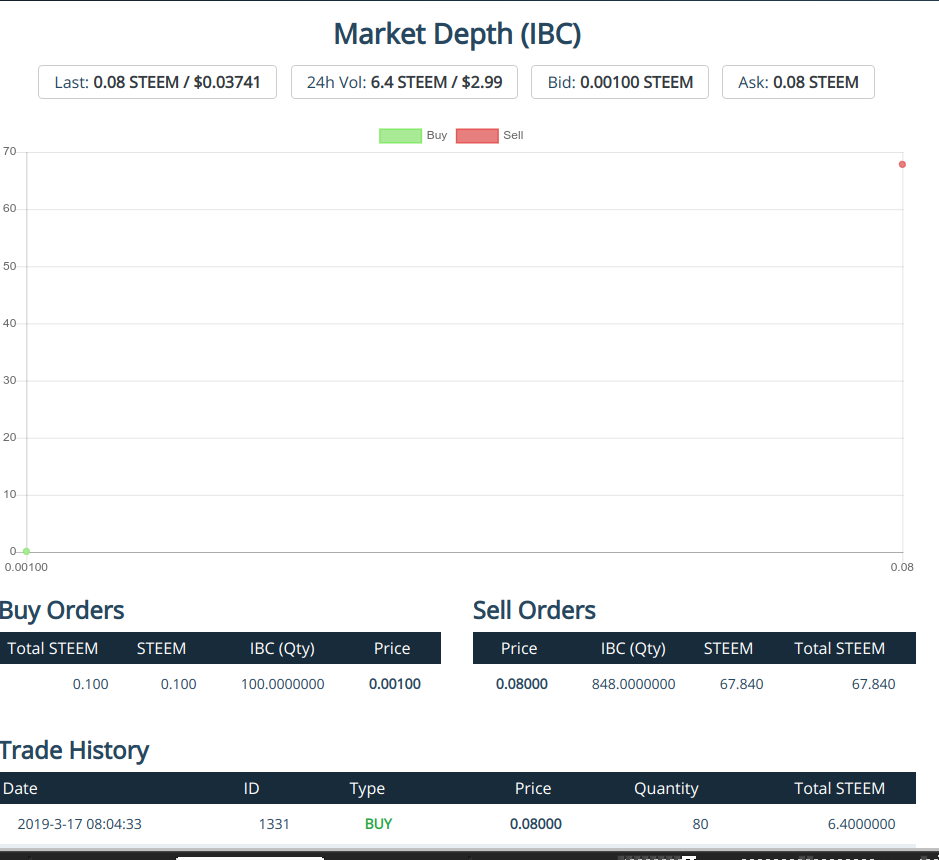Viewport: 939px width, 860px height.
Task: Toggle the red Sell legend swatch
Action: [x=477, y=136]
